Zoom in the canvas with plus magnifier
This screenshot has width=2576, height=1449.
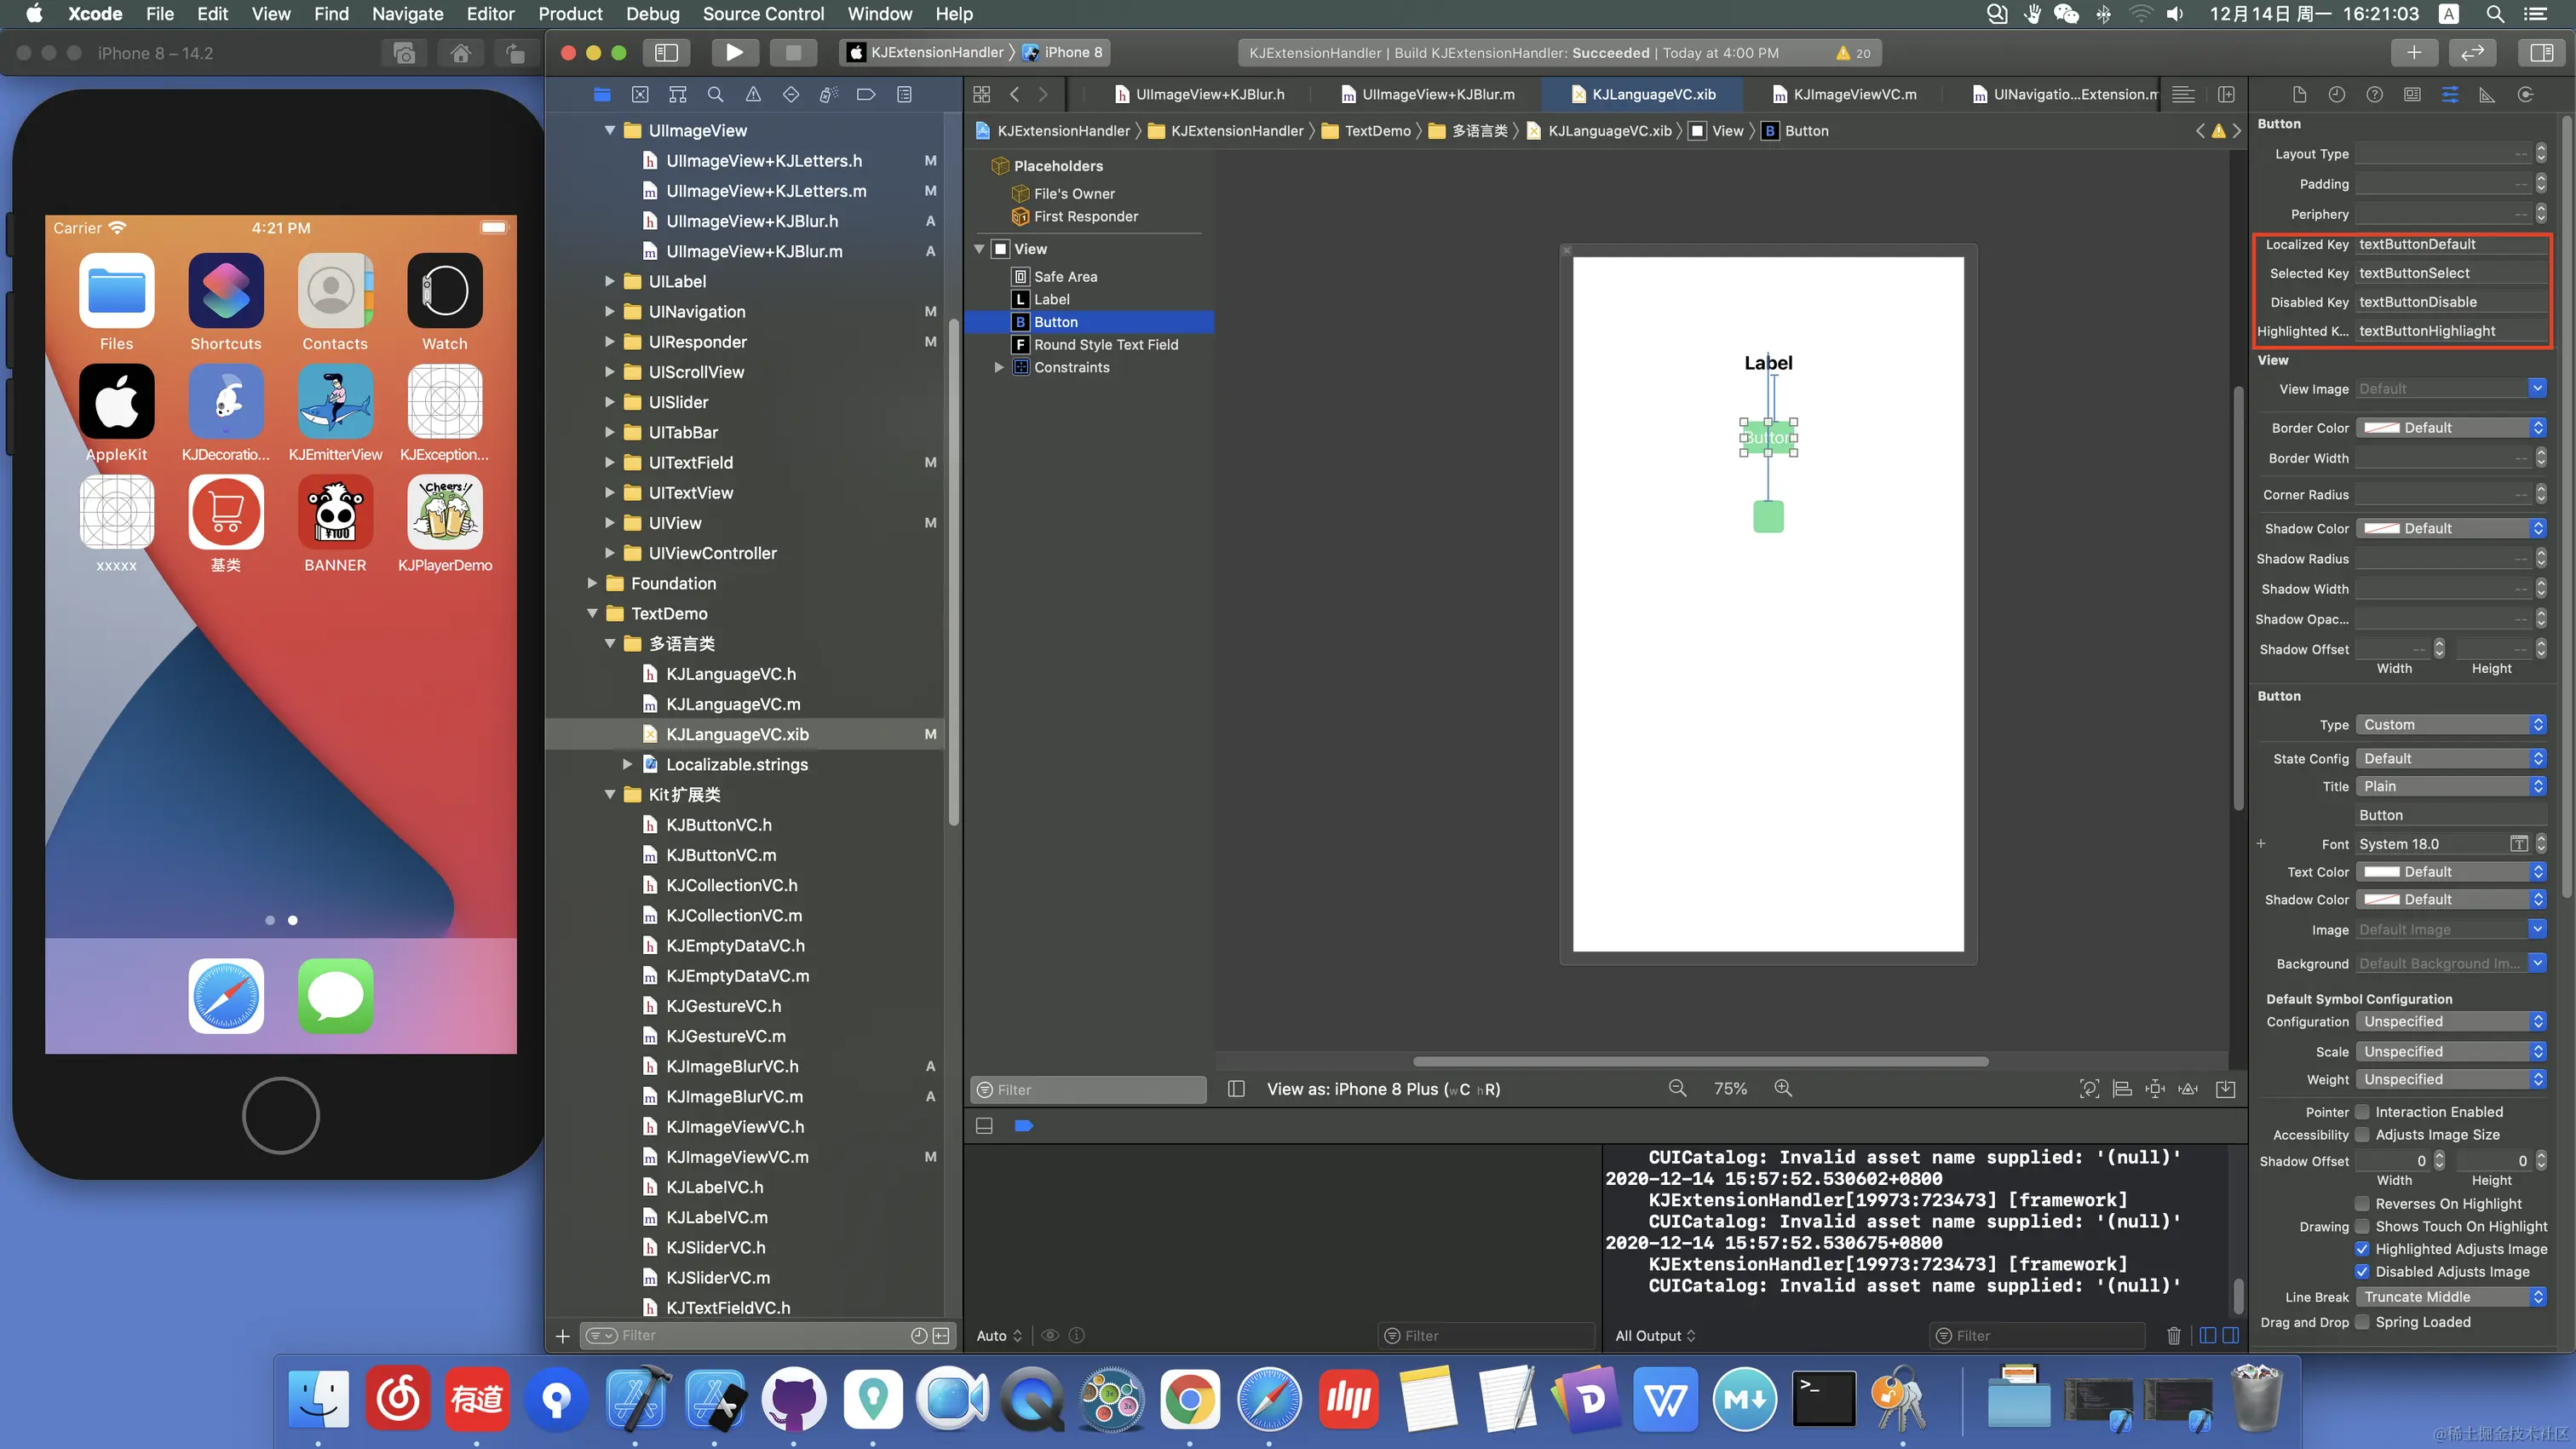tap(1783, 1088)
